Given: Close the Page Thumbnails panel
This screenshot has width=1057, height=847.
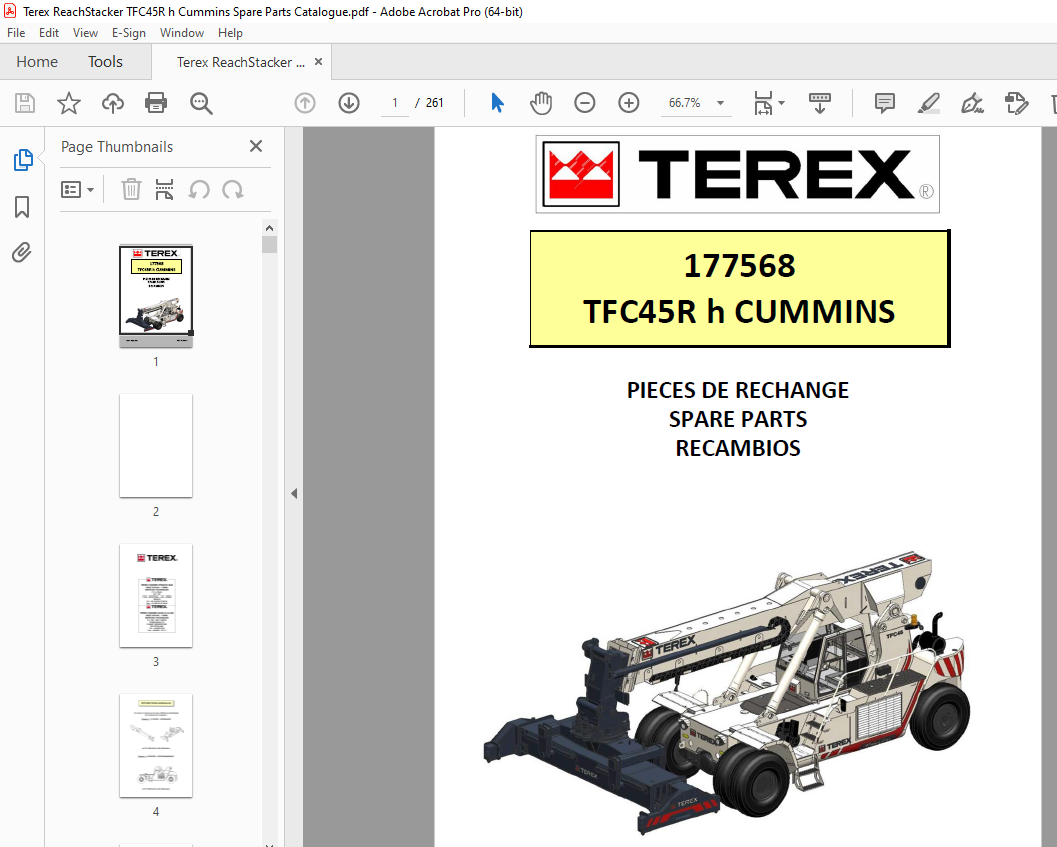Looking at the screenshot, I should coord(255,146).
